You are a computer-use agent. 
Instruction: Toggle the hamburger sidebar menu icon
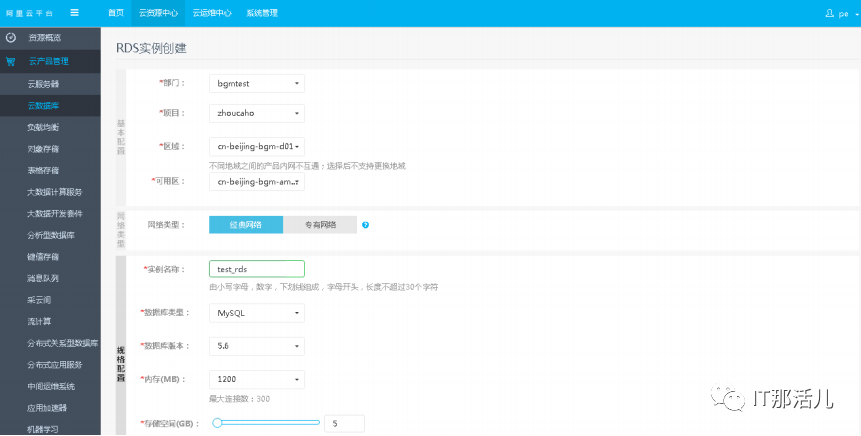pos(75,13)
